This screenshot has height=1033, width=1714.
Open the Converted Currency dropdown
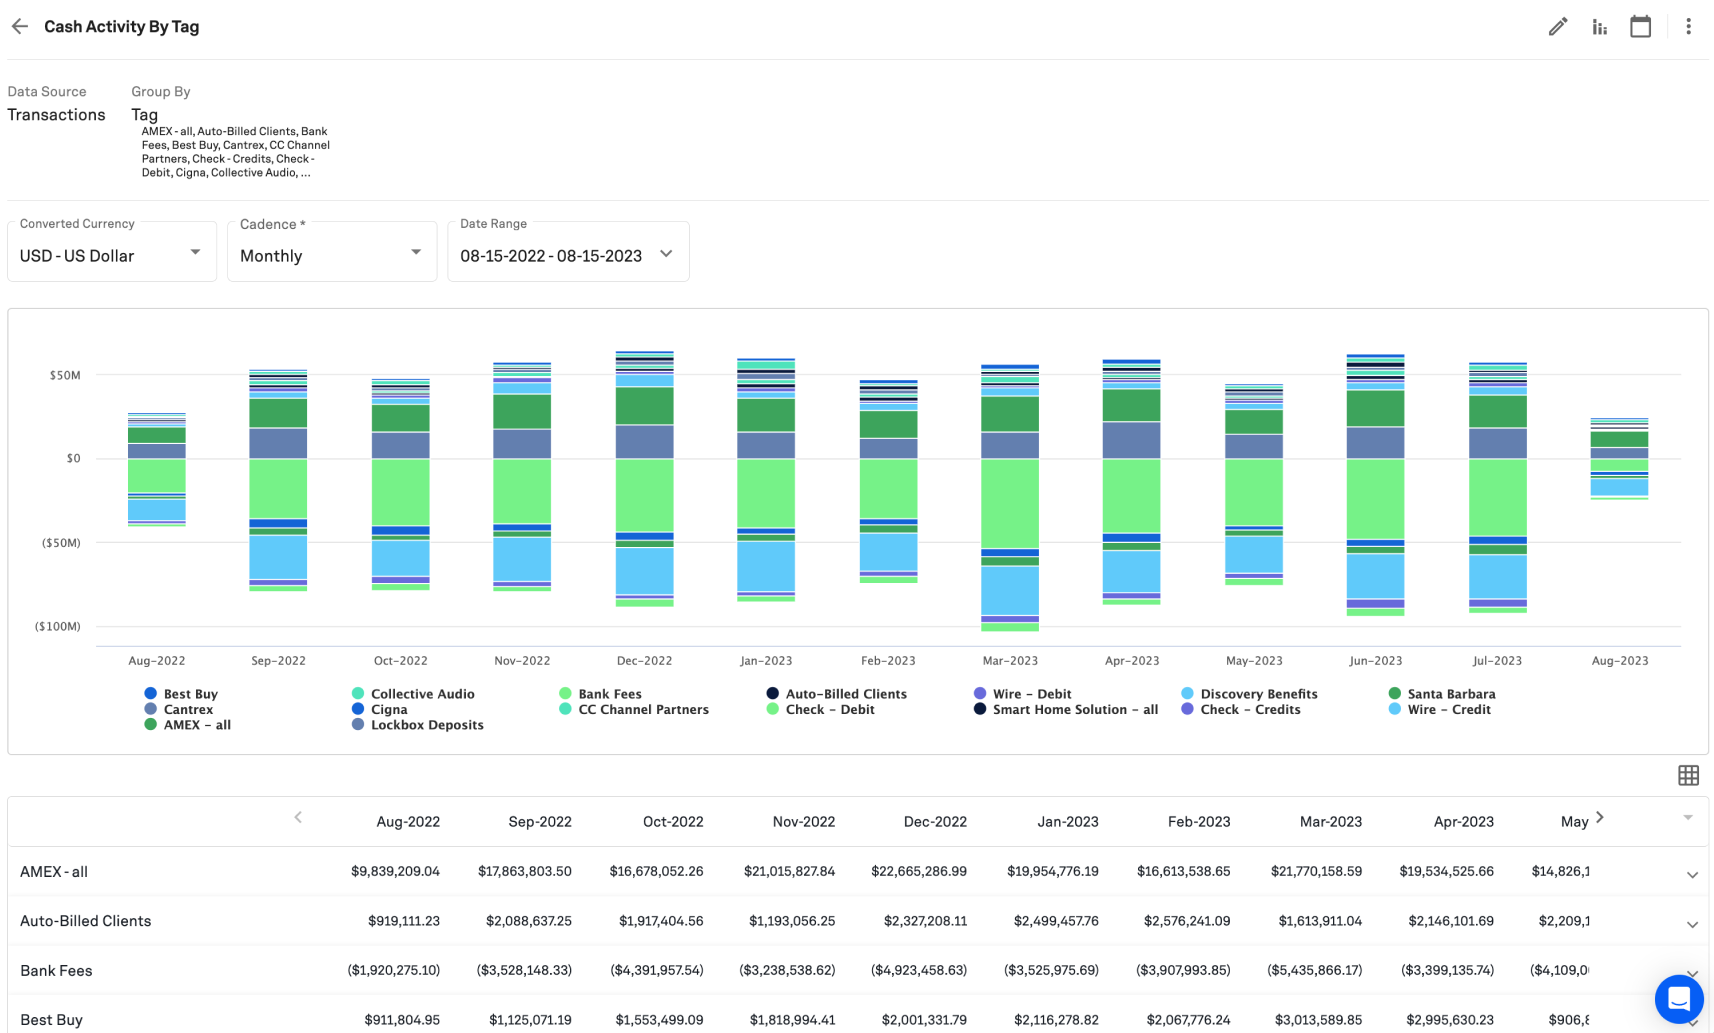click(111, 253)
